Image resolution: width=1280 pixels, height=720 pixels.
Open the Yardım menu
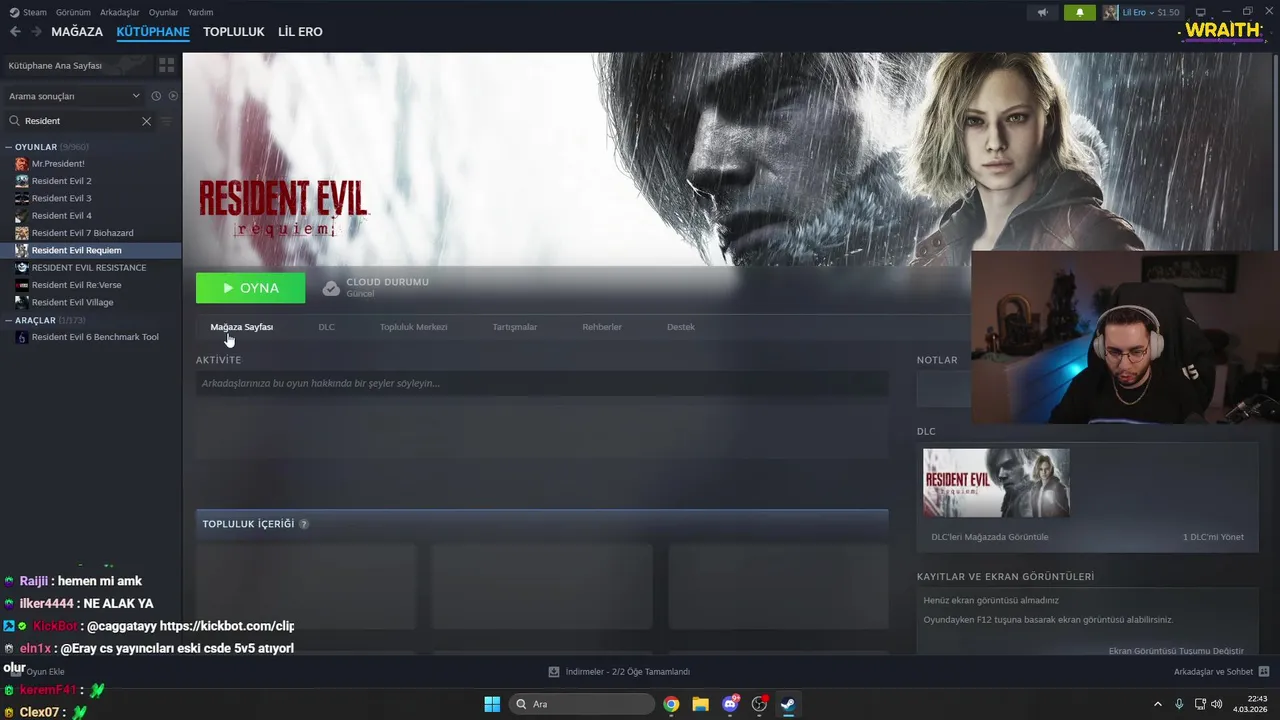point(200,12)
